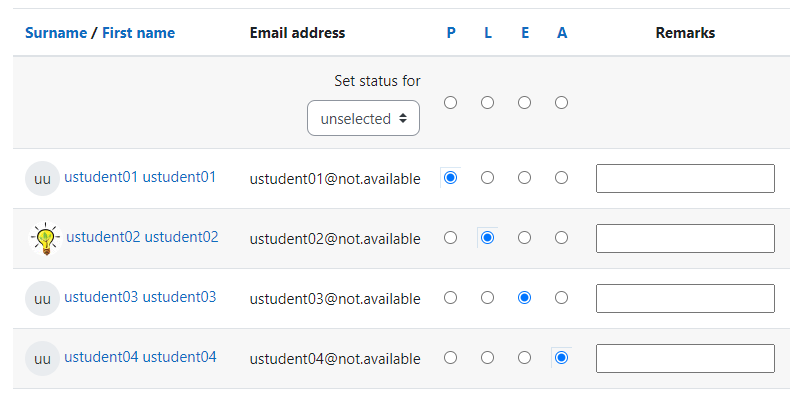
Task: Click the E status column header
Action: click(x=525, y=33)
